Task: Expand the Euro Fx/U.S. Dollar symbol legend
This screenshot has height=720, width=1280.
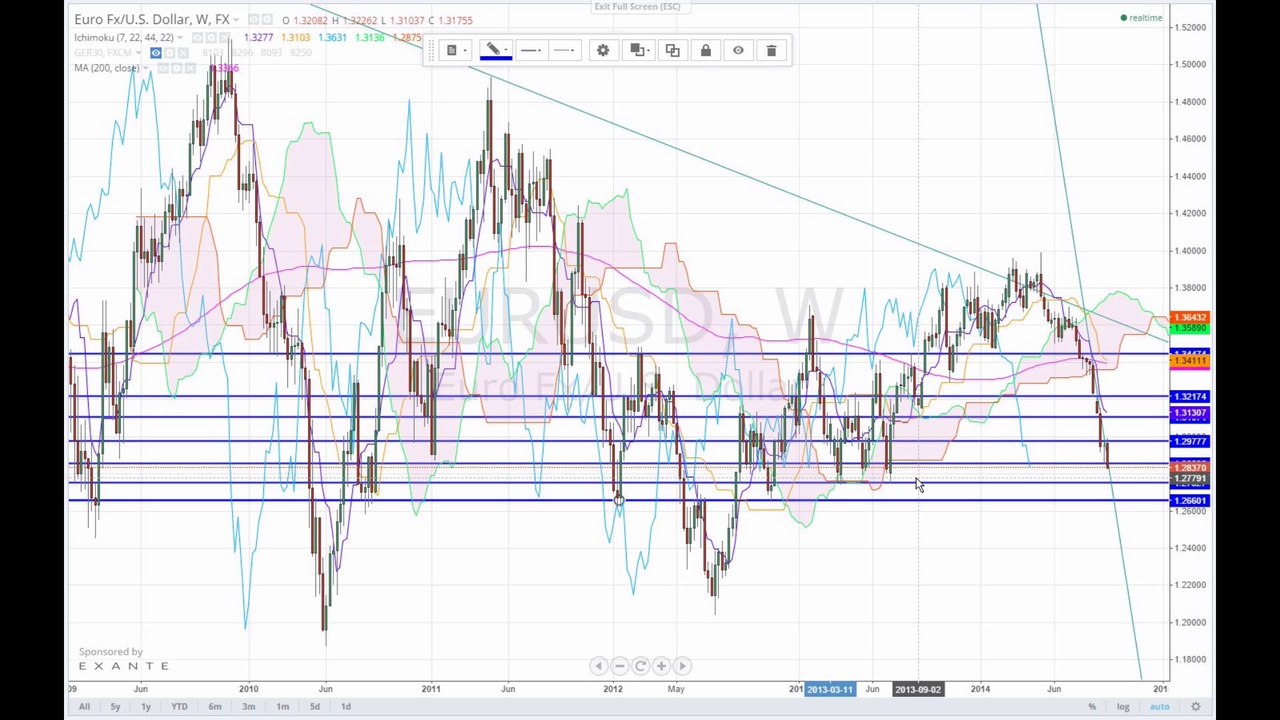Action: click(236, 20)
